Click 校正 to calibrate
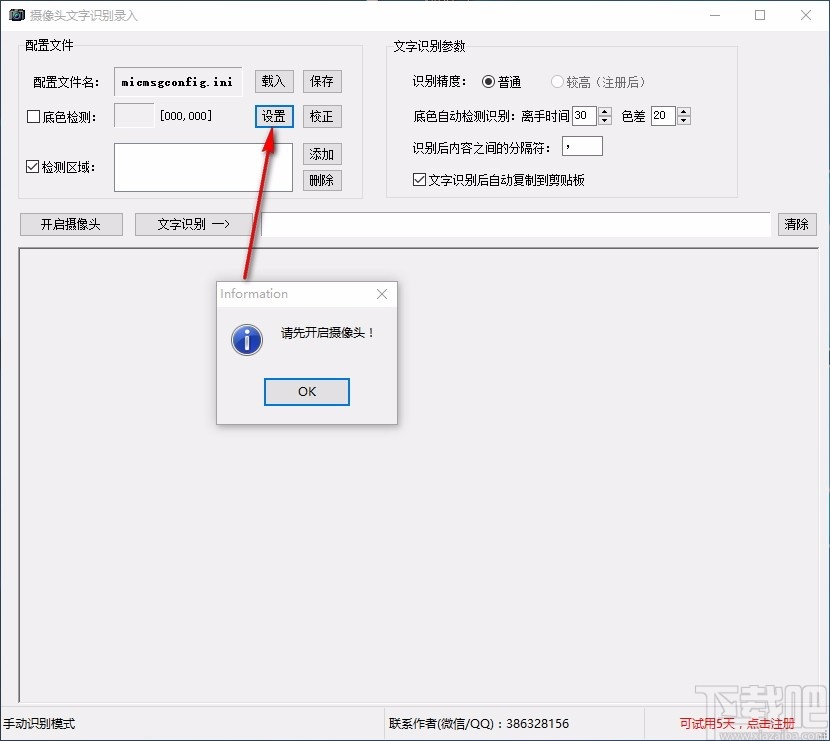The height and width of the screenshot is (741, 830). click(322, 116)
